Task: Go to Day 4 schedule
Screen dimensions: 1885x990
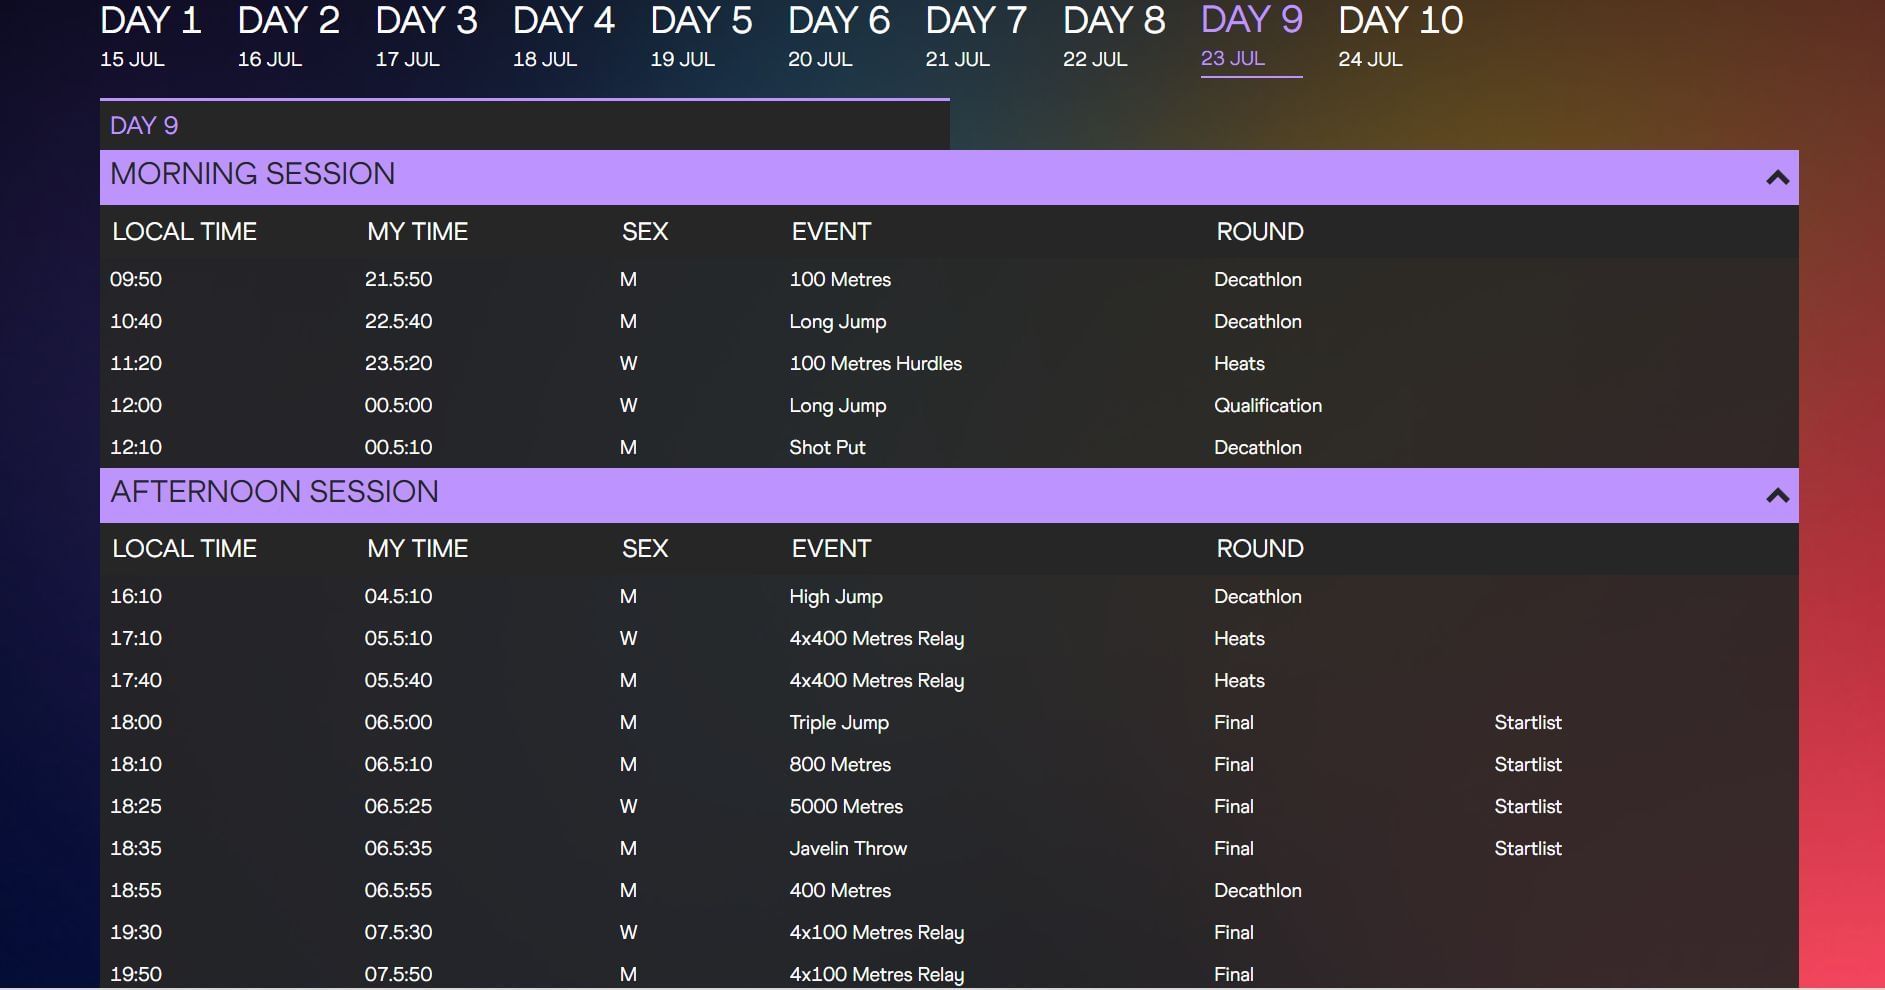Action: click(563, 36)
